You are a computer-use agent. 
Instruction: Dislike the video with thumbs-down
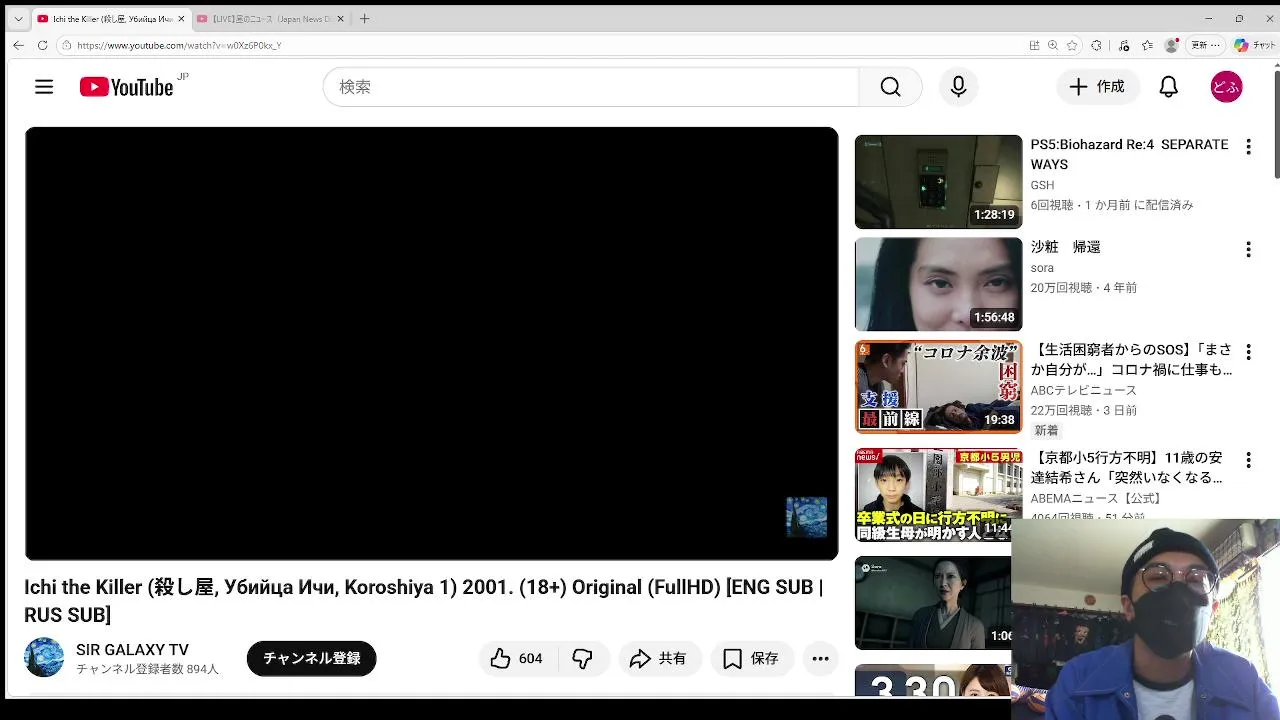click(x=583, y=658)
